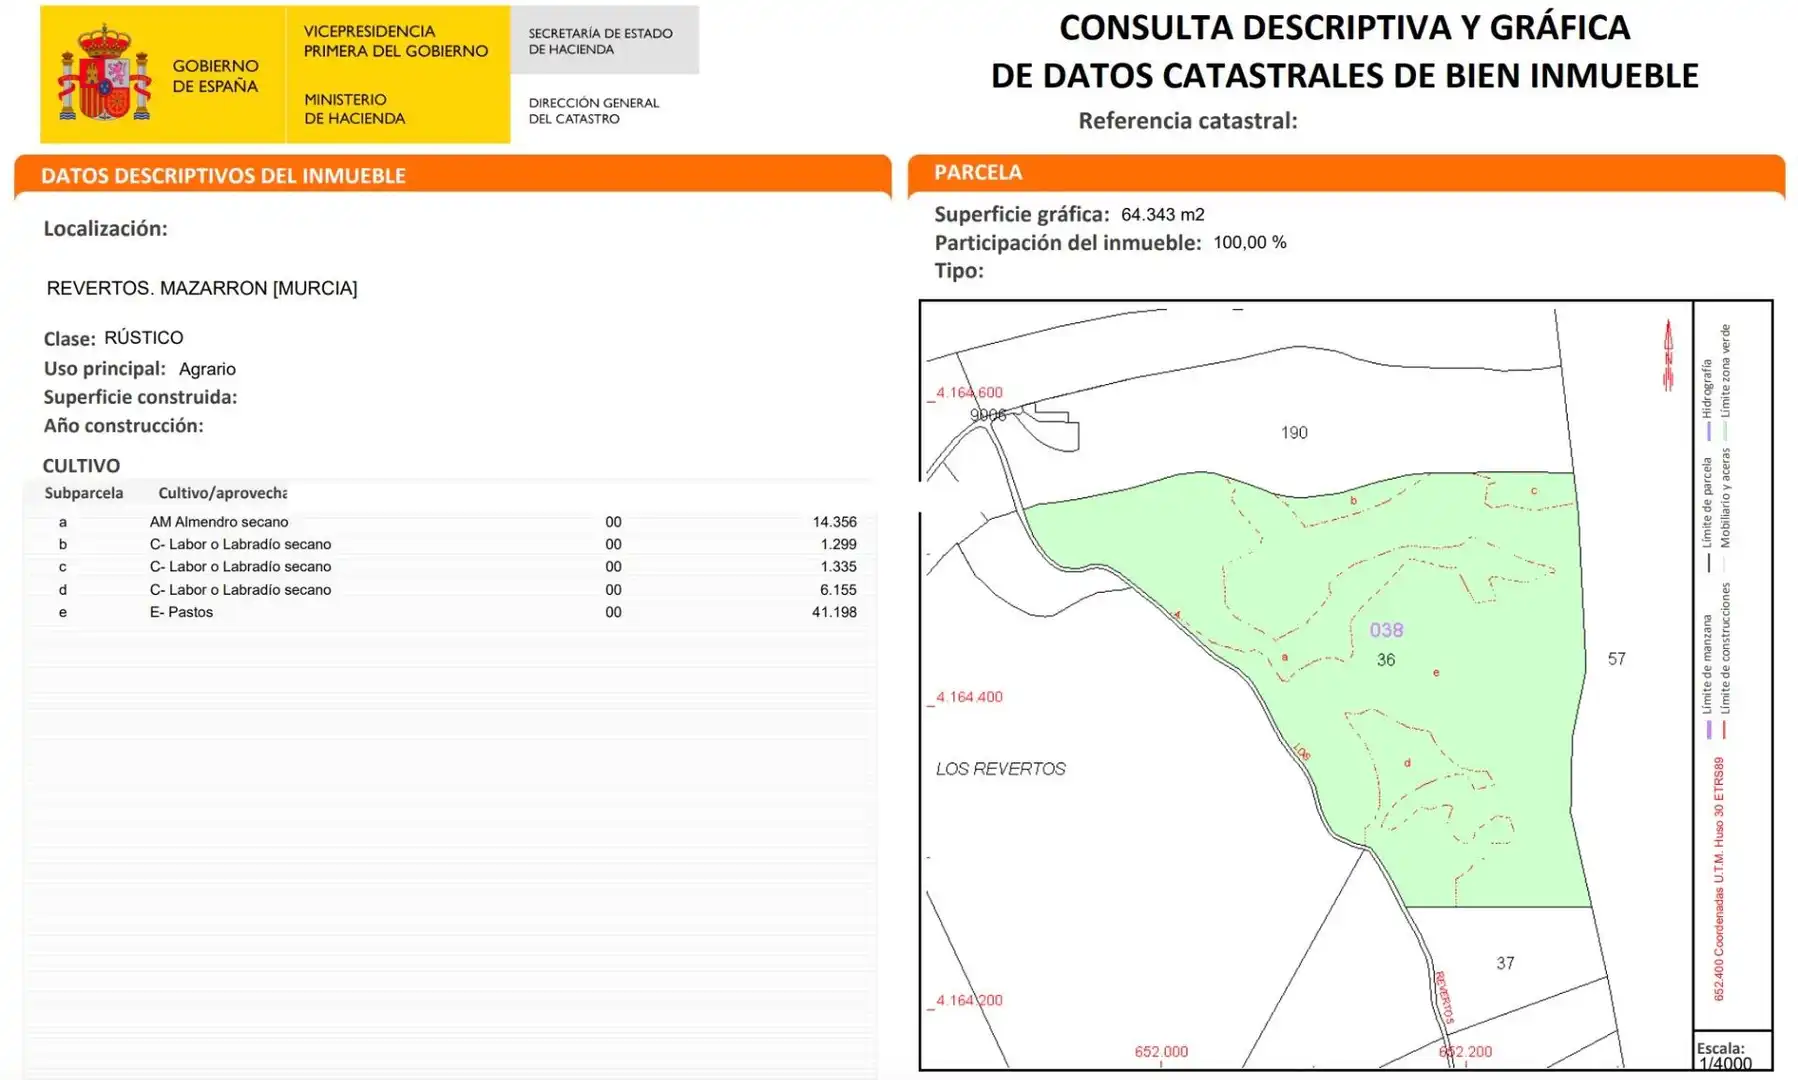This screenshot has height=1080, width=1798.
Task: Click 'SECRETARÍA DE ESTADO DE HACIENDA' box
Action: pos(604,40)
